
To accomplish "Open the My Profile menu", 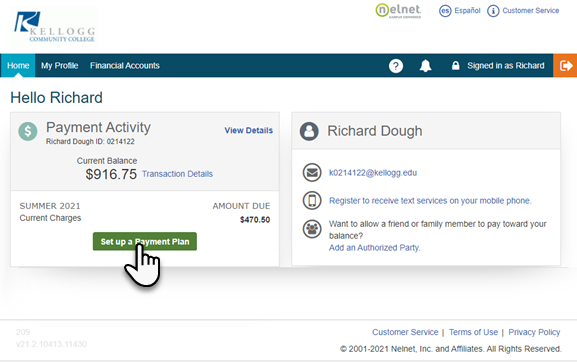I will click(60, 66).
